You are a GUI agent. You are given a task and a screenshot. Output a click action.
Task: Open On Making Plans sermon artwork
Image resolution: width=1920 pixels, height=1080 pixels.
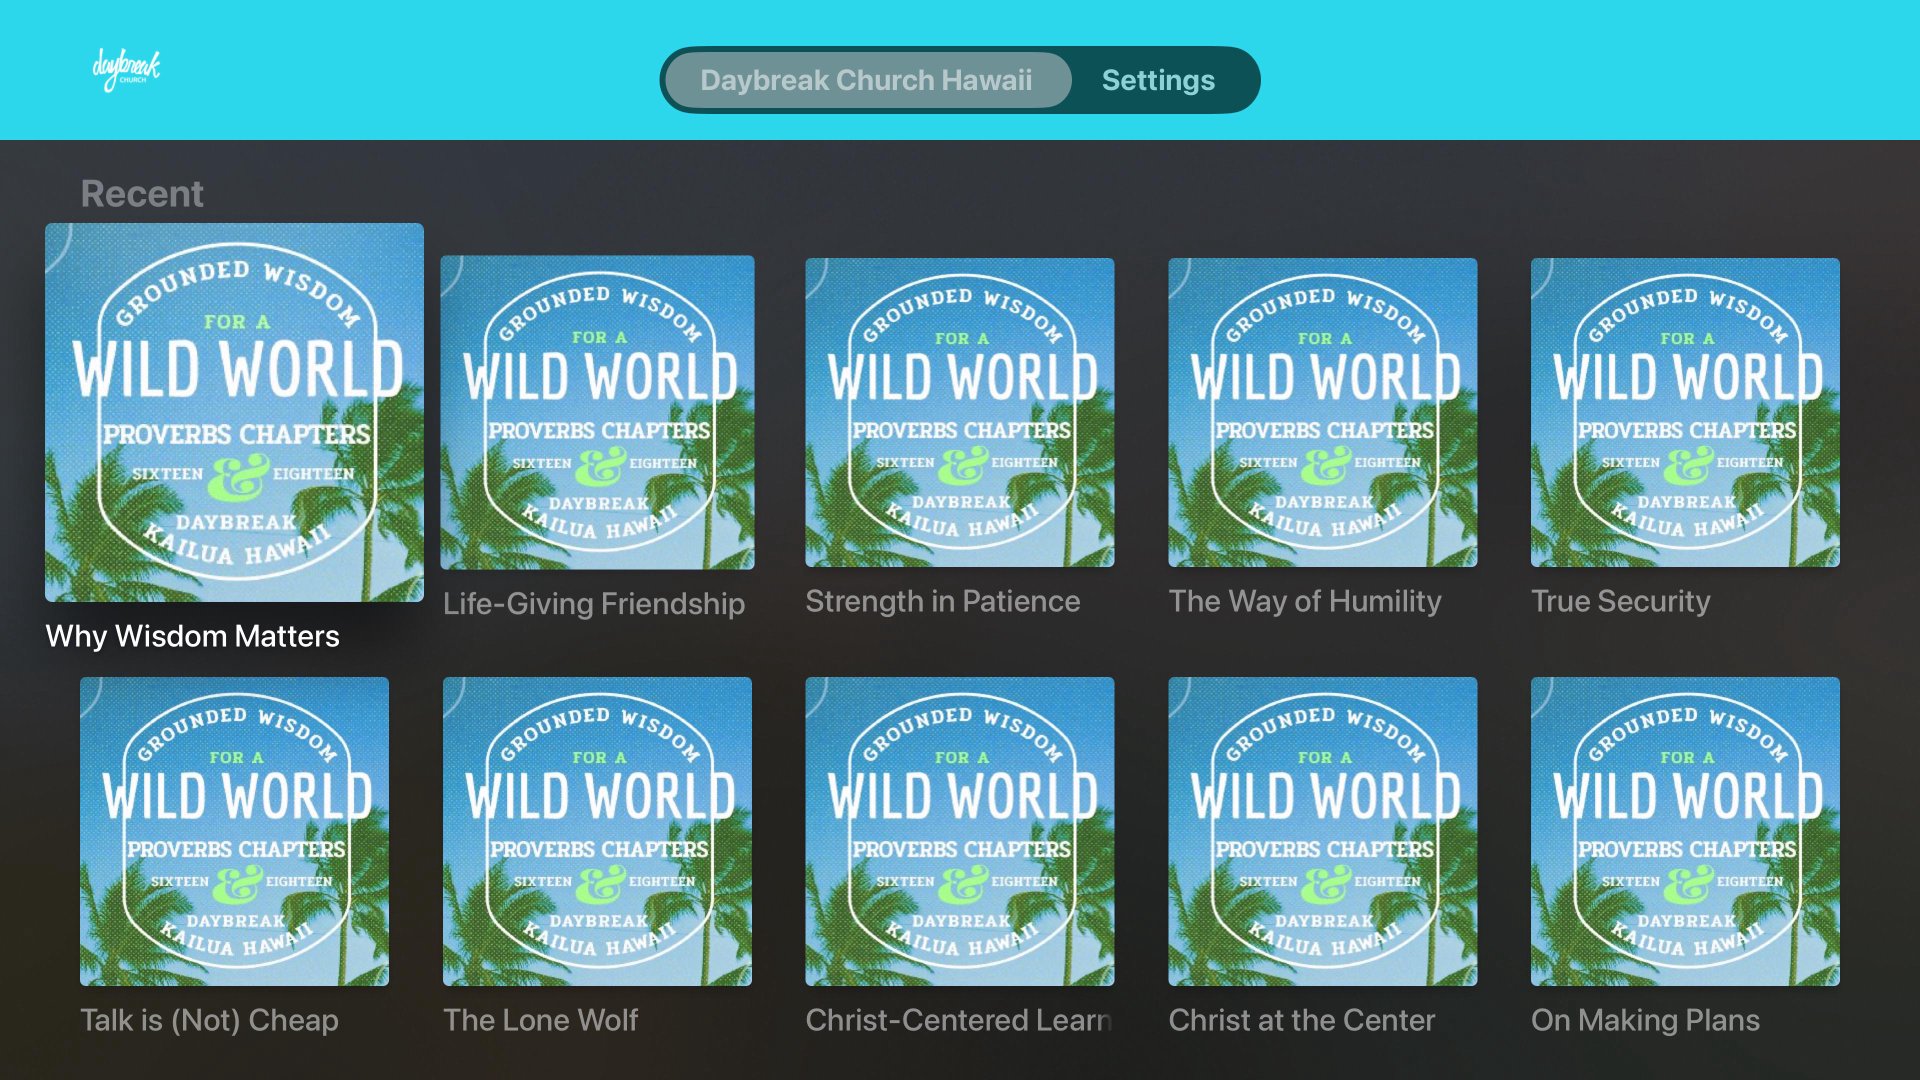tap(1685, 831)
